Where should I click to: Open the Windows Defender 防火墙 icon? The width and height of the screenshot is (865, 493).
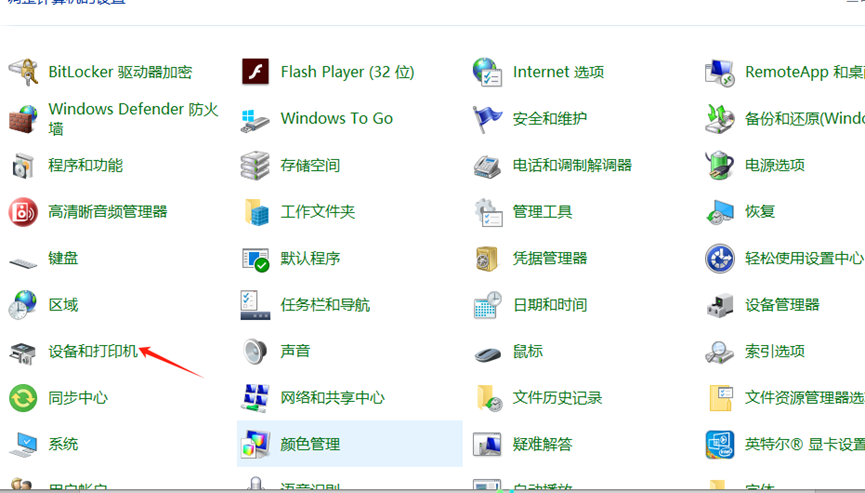point(23,119)
